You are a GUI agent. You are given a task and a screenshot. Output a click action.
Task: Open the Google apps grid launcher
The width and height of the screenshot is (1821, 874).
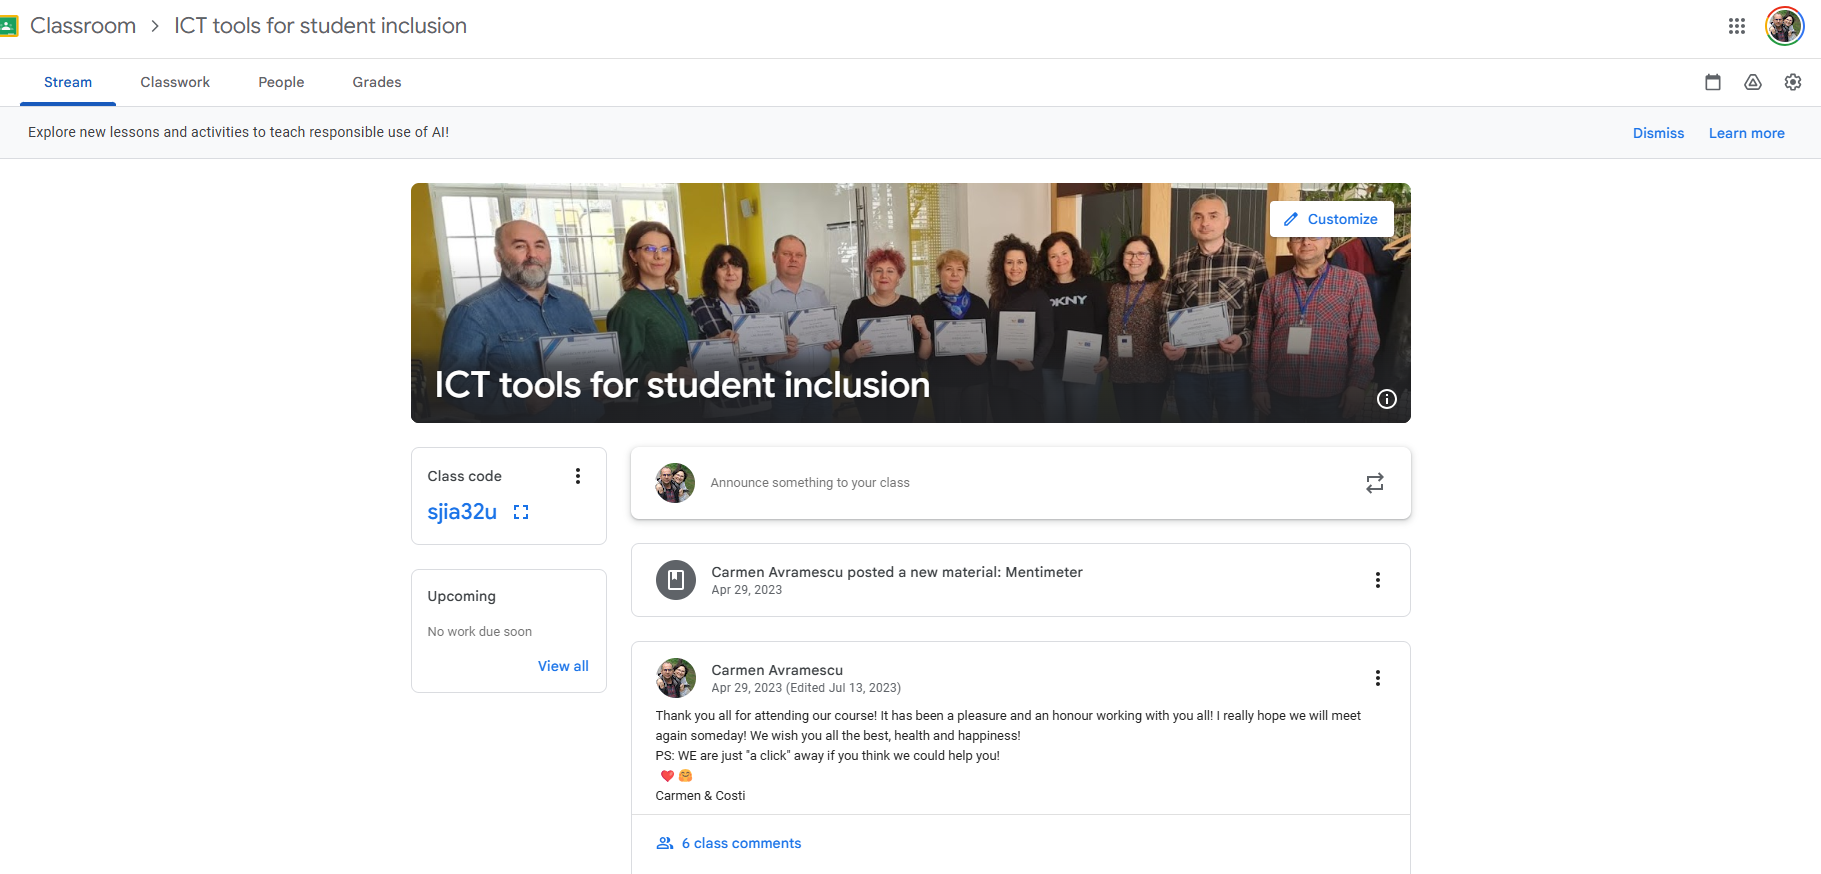pyautogui.click(x=1737, y=26)
